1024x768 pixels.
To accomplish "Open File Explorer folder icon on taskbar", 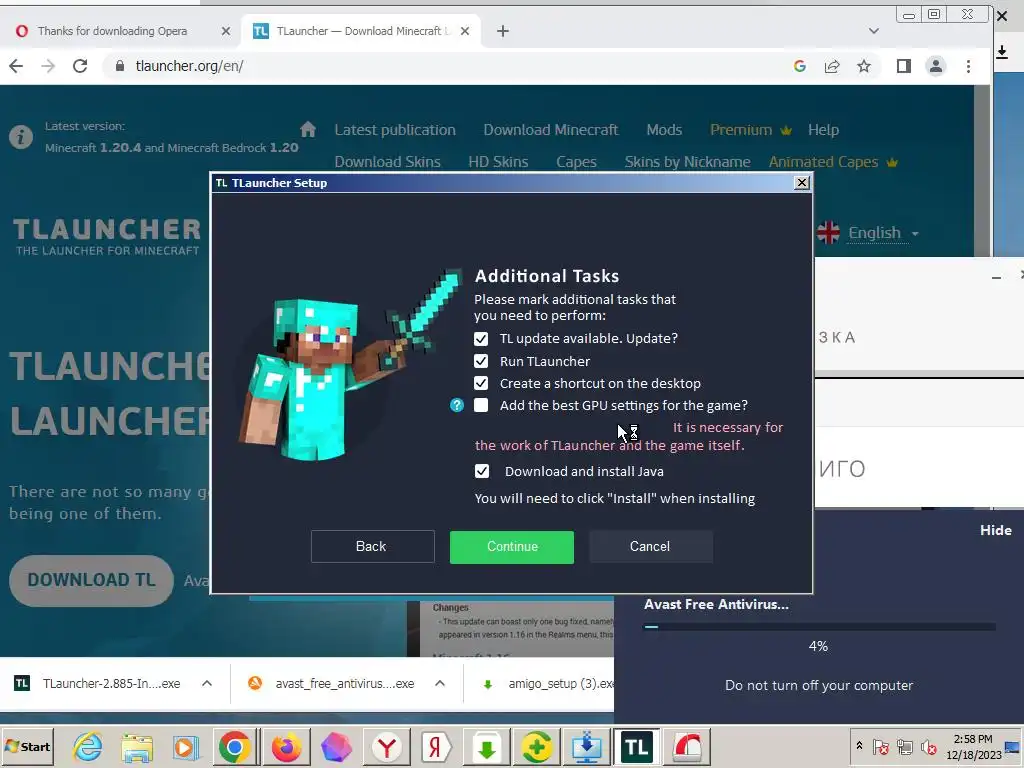I will pos(136,747).
